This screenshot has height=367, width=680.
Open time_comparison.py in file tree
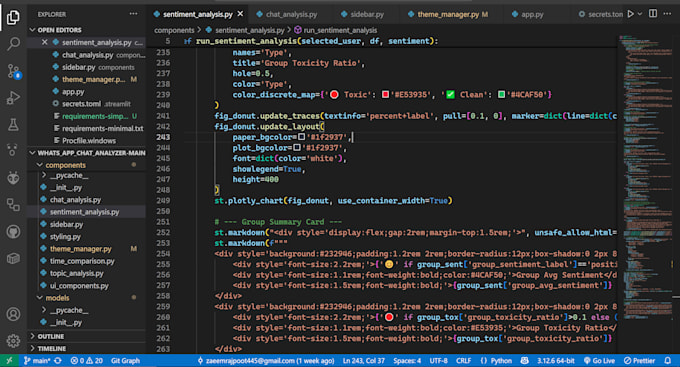[82, 261]
